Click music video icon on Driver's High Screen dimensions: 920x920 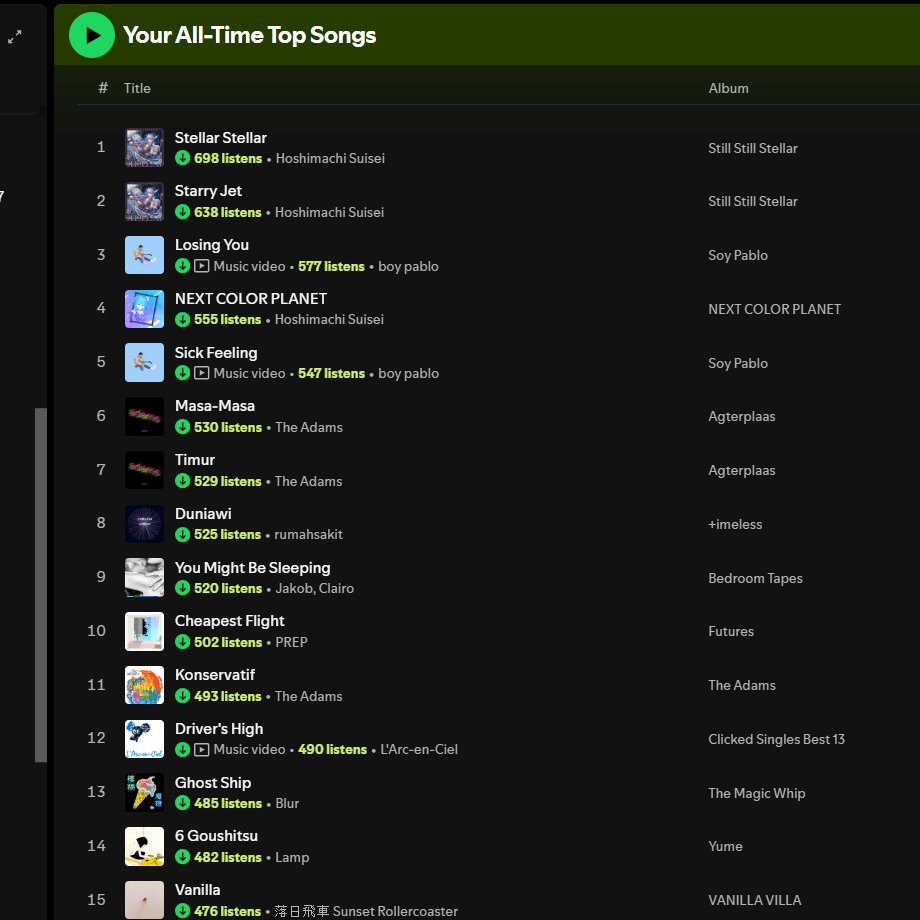(201, 749)
